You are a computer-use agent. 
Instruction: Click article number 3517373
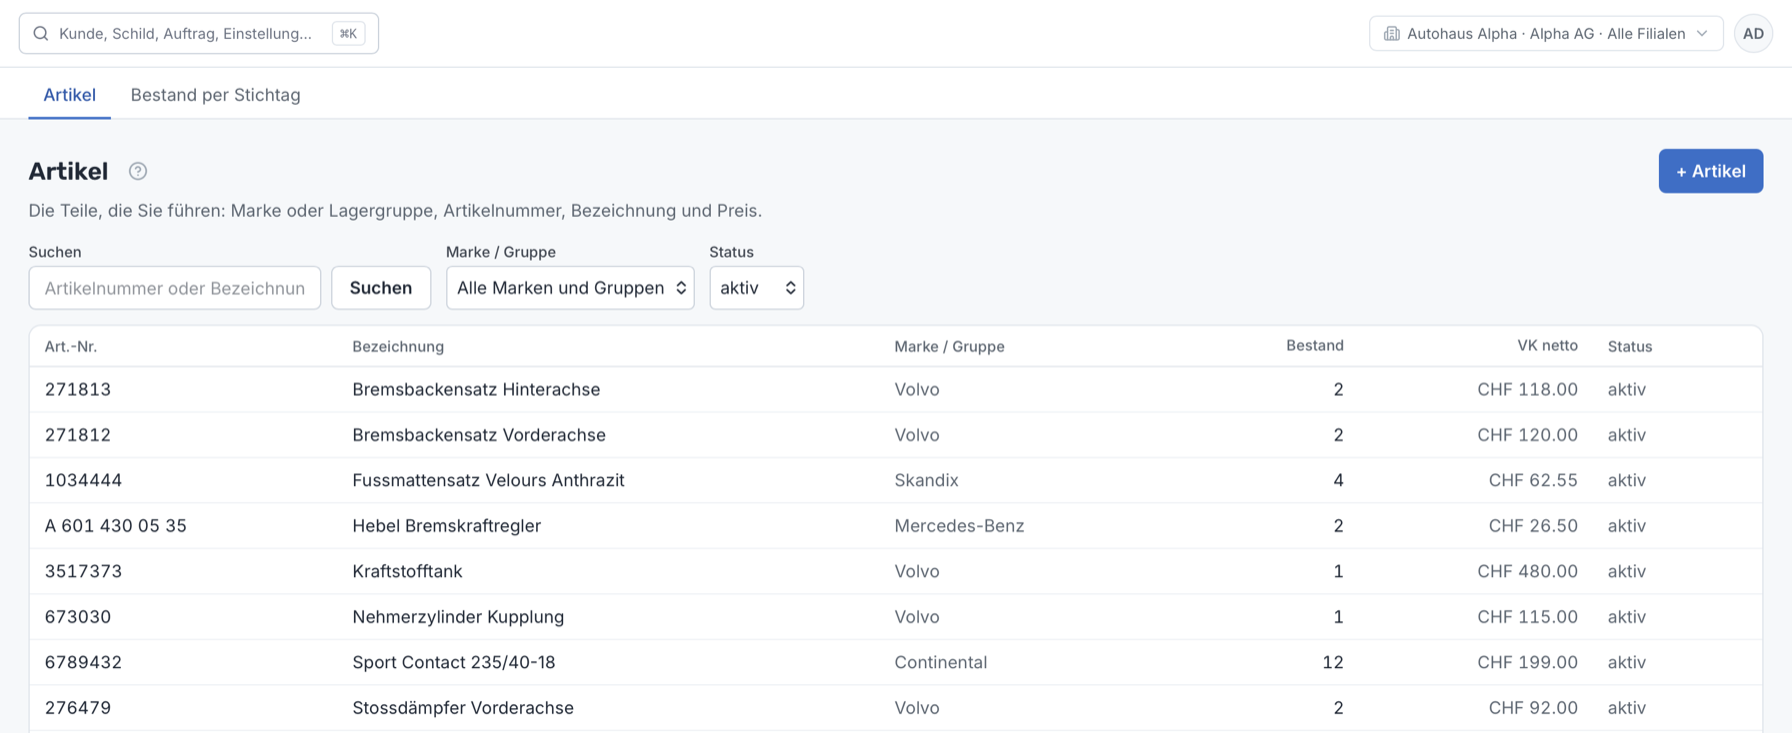point(83,571)
